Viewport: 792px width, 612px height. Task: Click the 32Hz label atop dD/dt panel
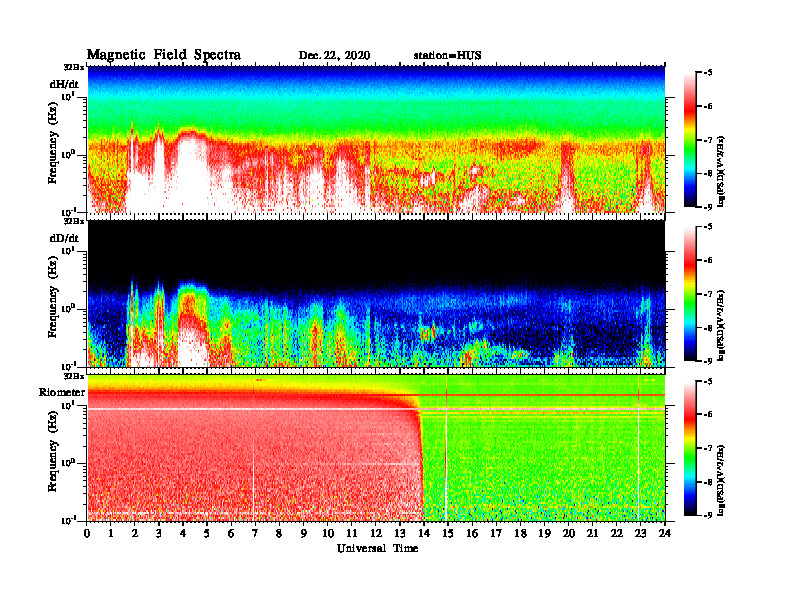click(74, 221)
